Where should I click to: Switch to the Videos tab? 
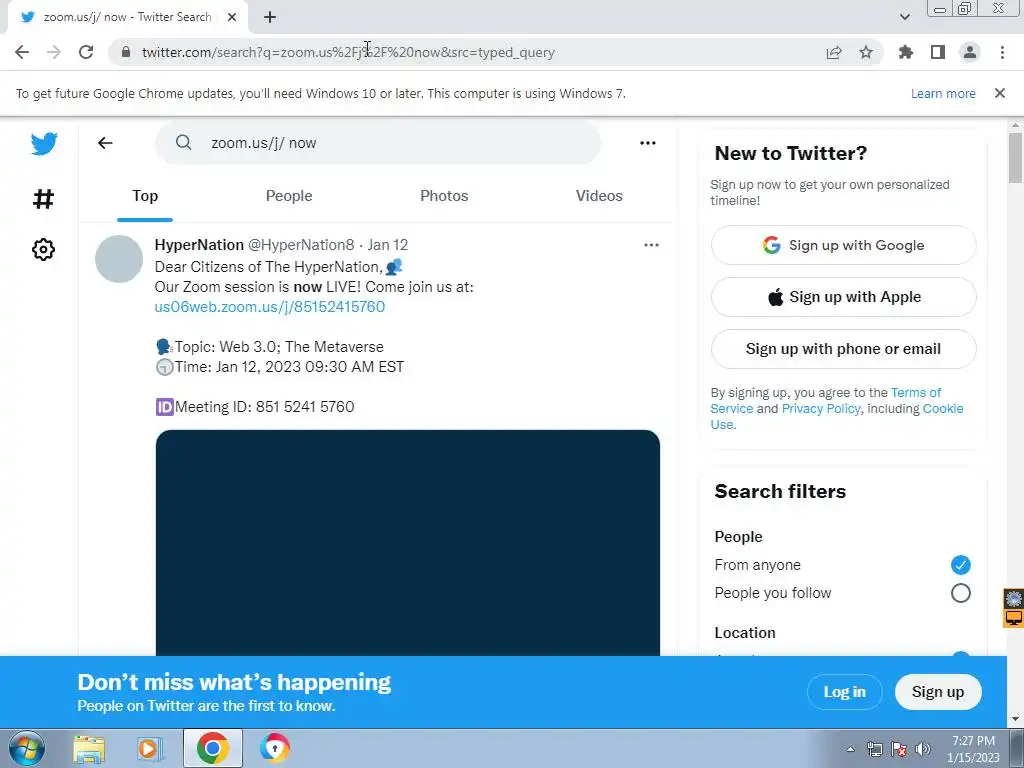point(599,196)
